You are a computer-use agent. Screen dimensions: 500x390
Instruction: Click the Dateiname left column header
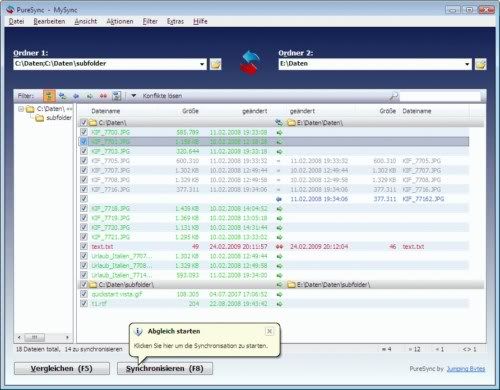click(106, 111)
